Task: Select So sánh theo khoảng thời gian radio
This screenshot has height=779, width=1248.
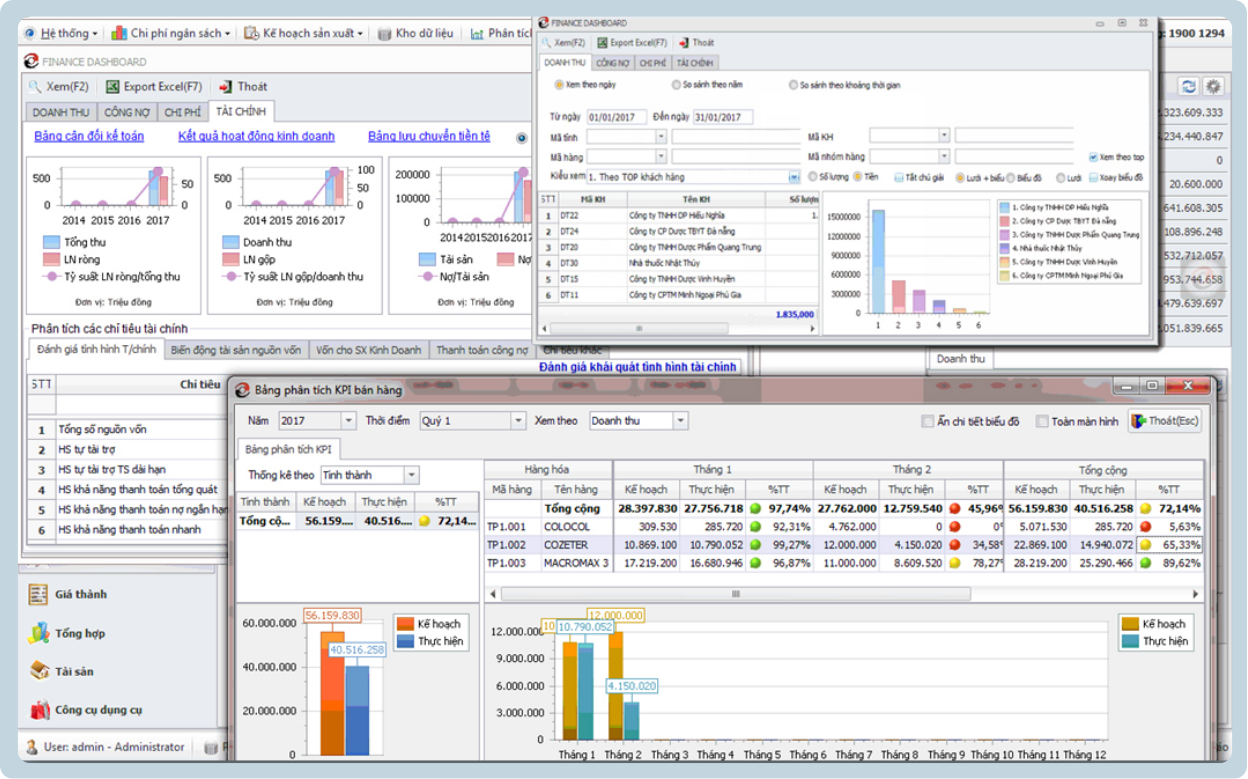Action: [794, 85]
